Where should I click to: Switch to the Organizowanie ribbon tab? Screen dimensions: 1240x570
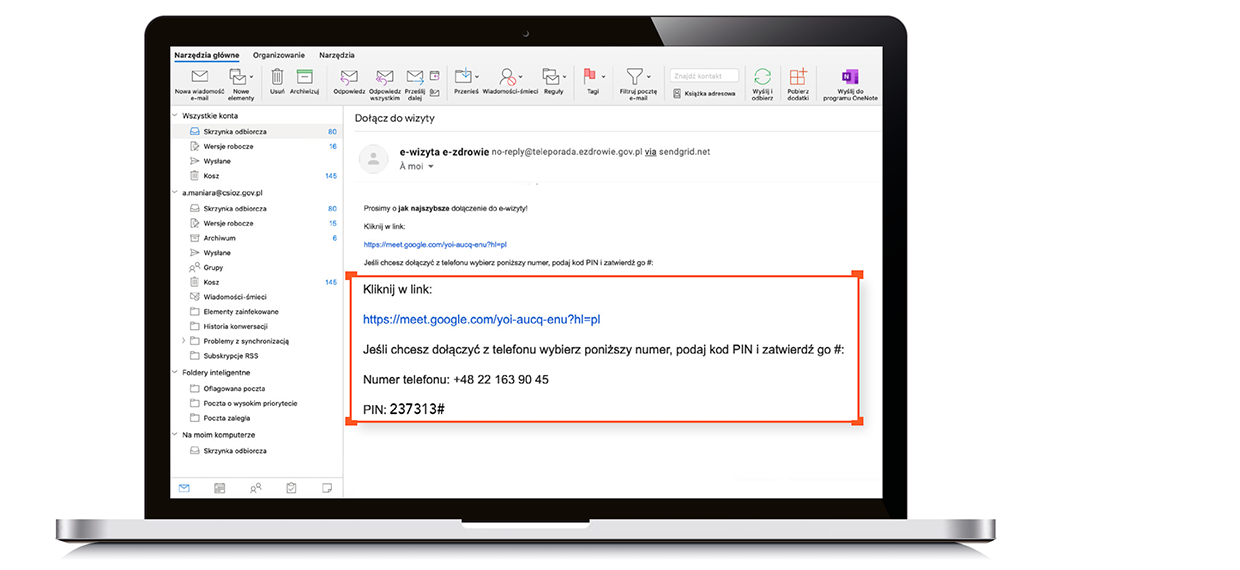tap(279, 55)
